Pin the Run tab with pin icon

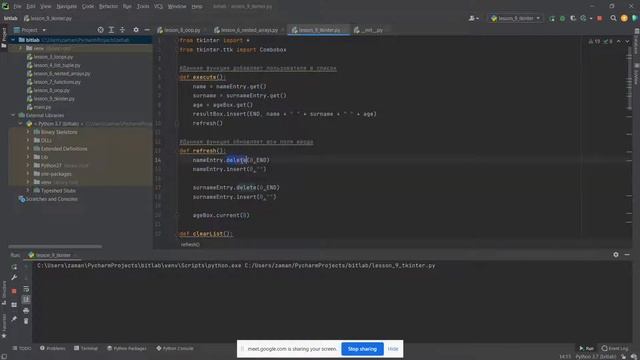[14, 319]
